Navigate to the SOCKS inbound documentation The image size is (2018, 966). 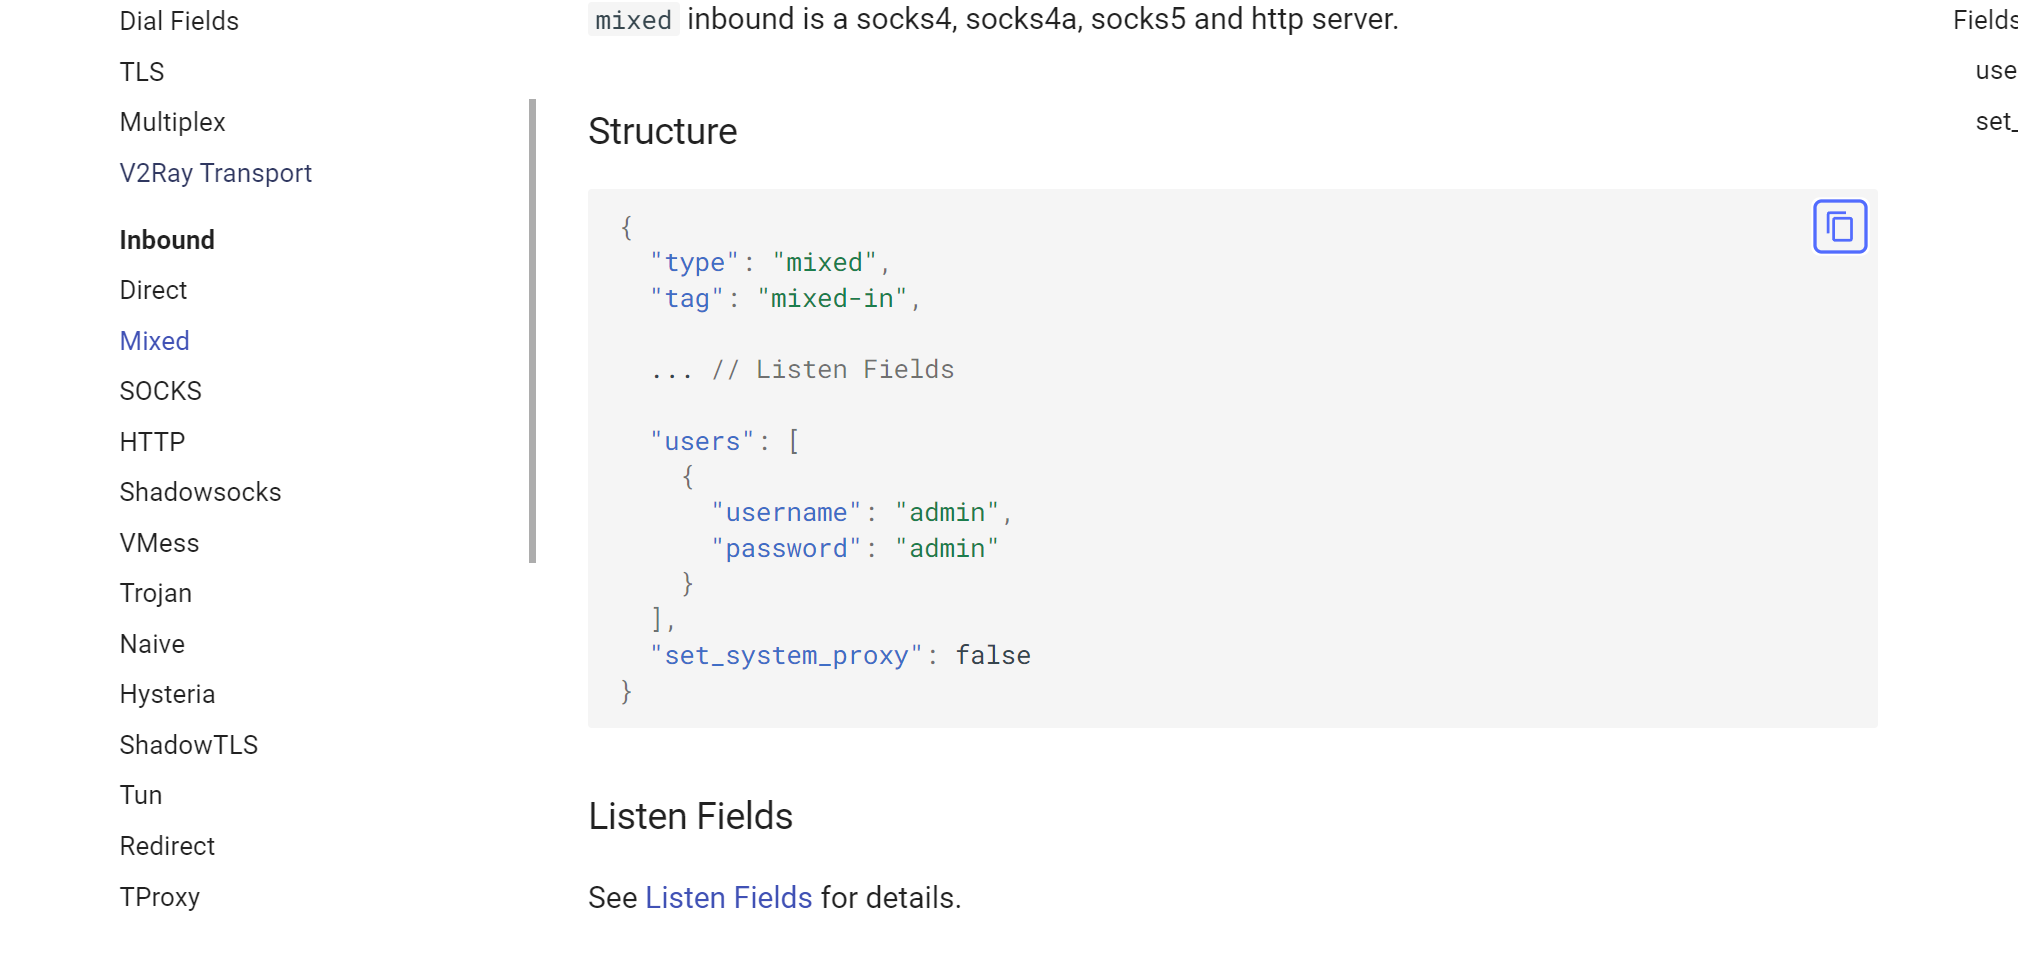[160, 390]
